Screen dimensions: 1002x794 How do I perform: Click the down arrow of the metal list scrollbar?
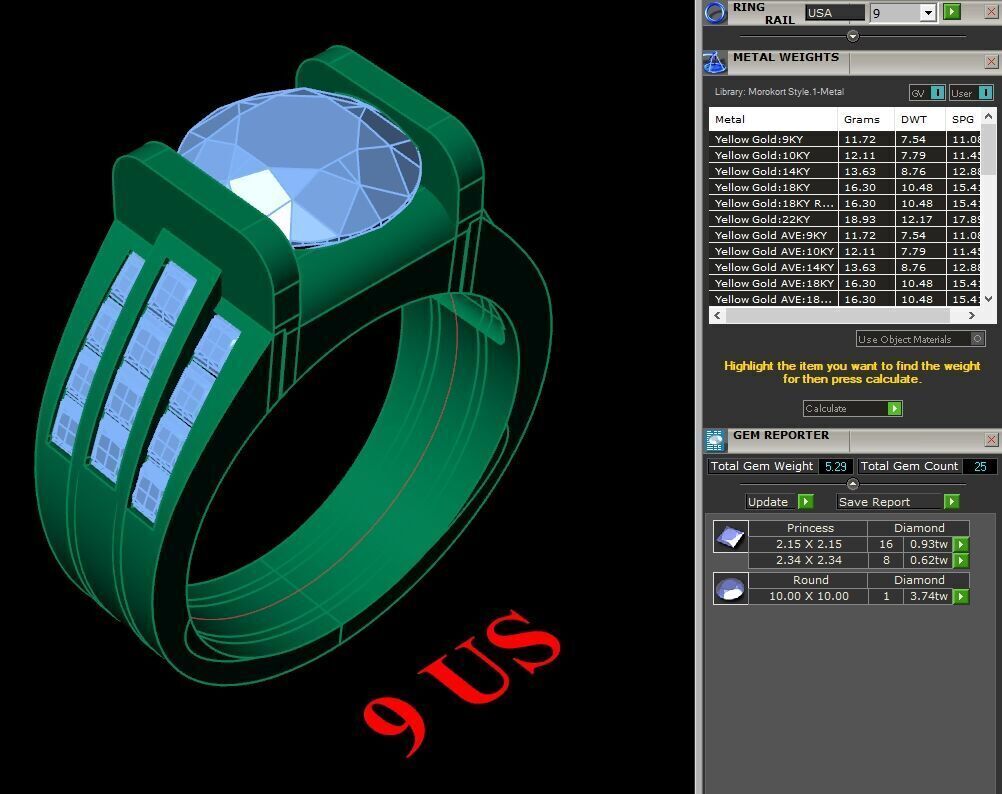tap(989, 299)
